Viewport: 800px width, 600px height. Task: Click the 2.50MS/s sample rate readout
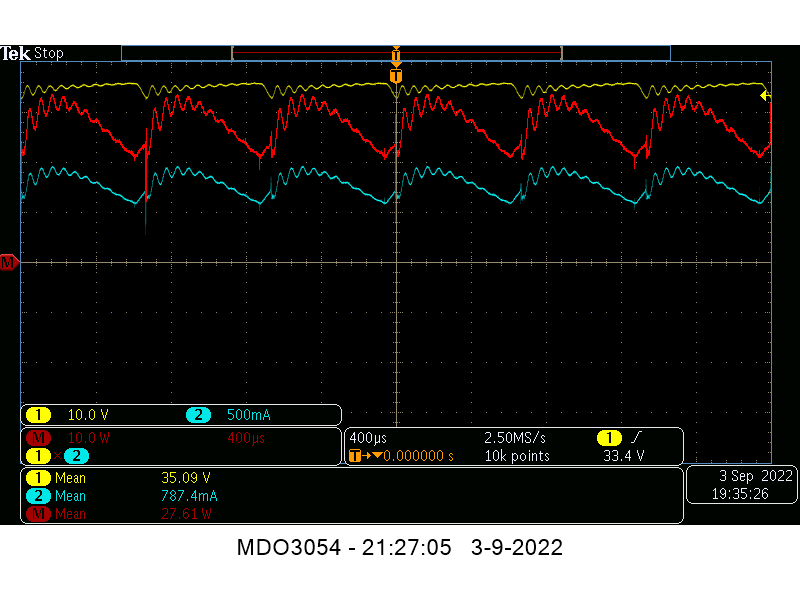coord(516,438)
